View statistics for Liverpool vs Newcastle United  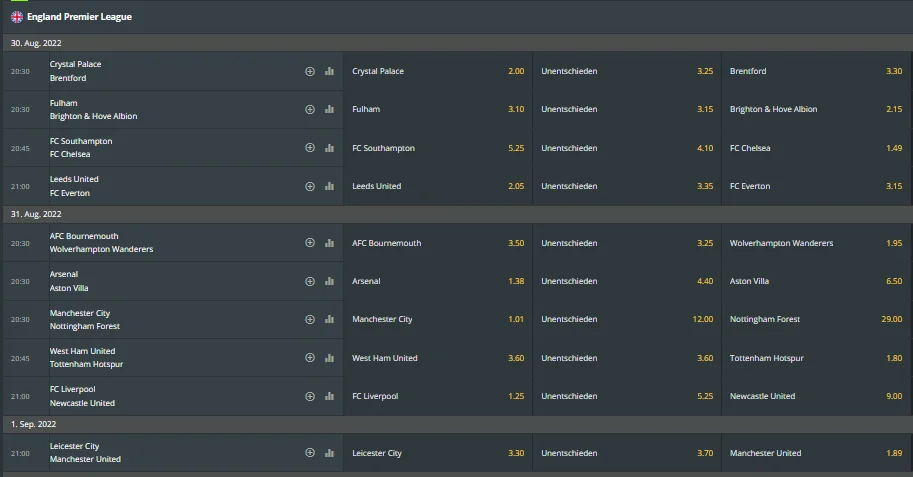click(329, 396)
